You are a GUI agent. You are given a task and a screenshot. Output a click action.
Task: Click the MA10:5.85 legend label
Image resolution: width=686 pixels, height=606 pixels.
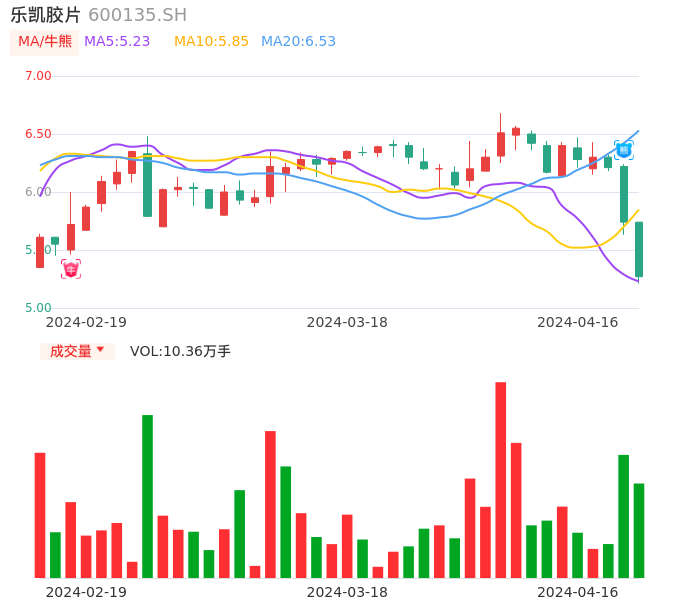[x=211, y=42]
